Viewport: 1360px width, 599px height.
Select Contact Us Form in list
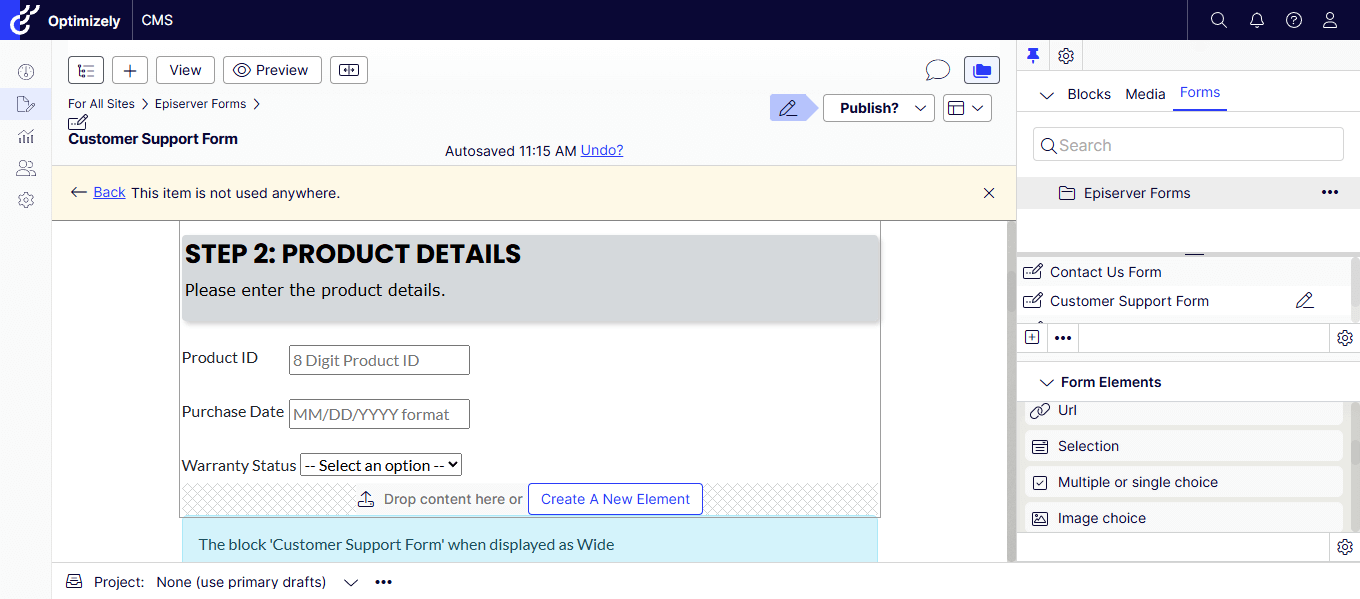point(1105,272)
